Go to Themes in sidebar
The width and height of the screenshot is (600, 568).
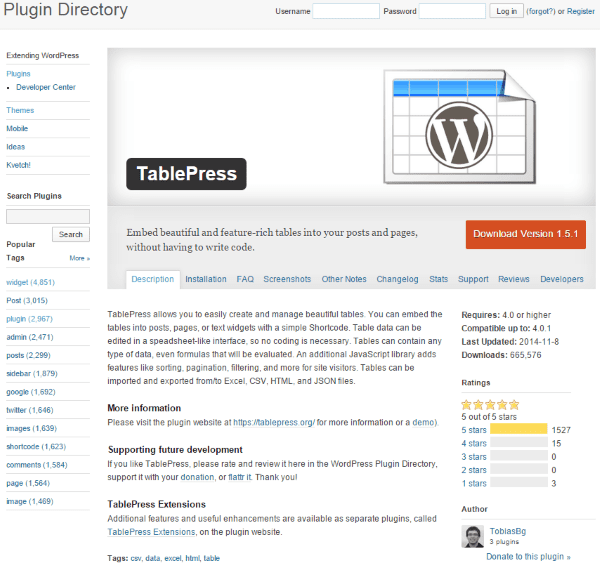[20, 110]
